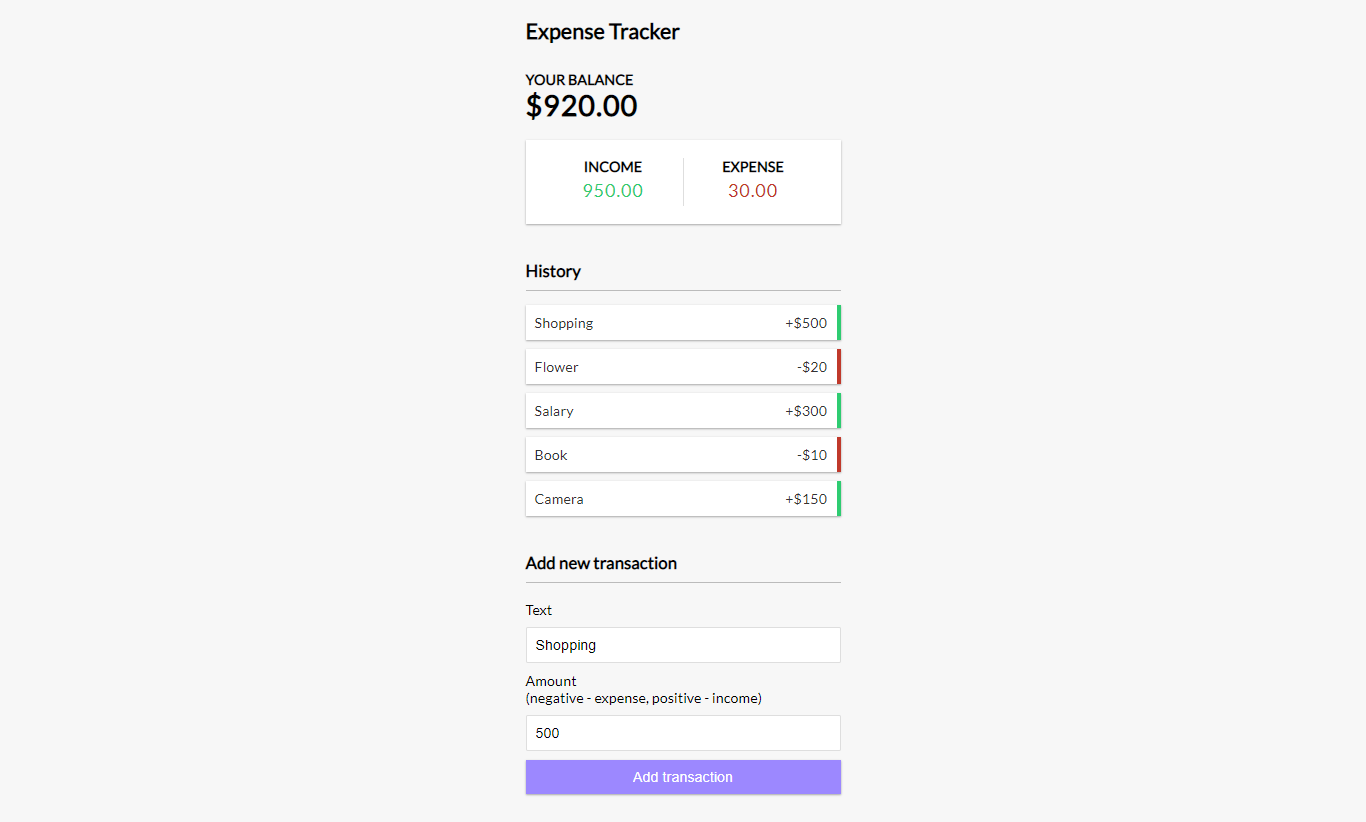Click the Text input field containing Shopping
This screenshot has height=822, width=1366.
(683, 645)
